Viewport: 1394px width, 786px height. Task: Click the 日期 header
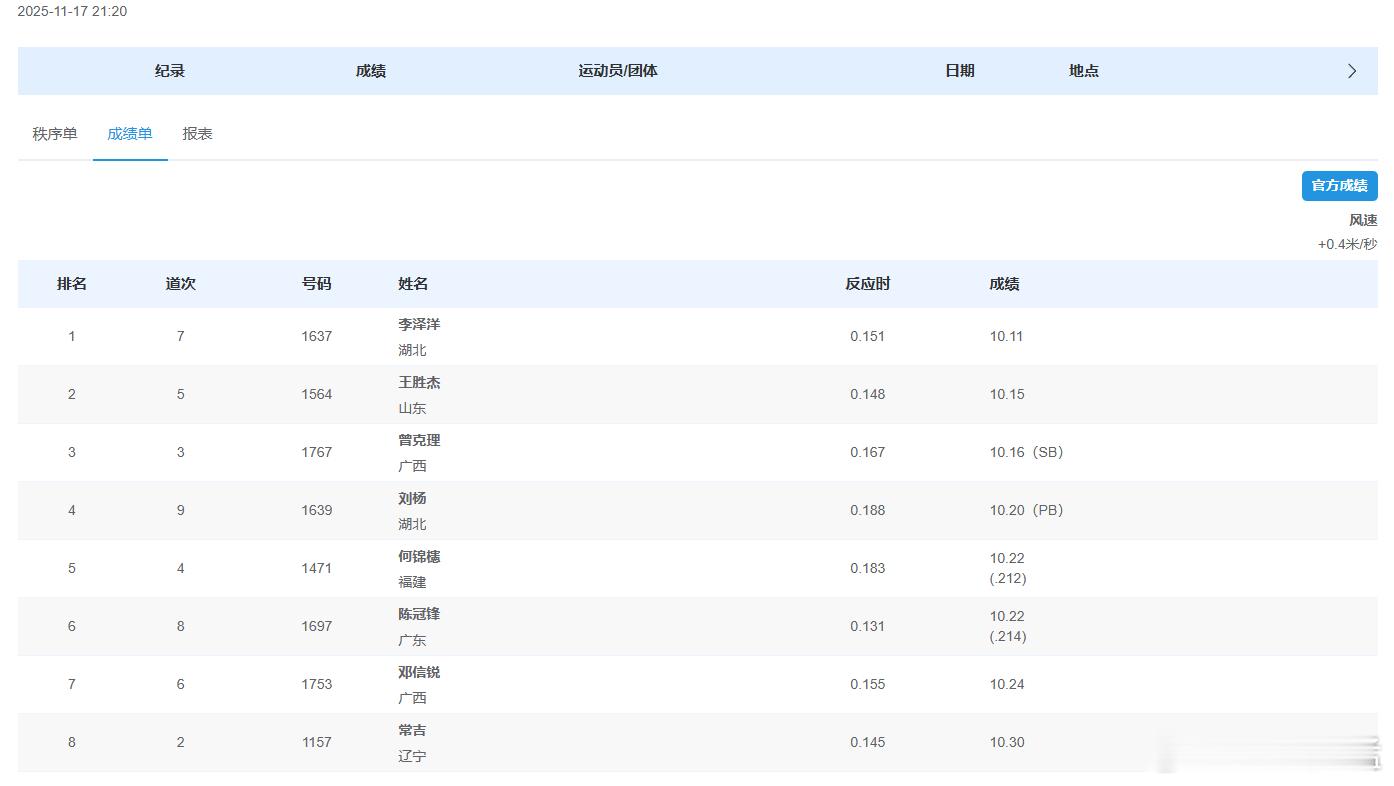[x=960, y=71]
